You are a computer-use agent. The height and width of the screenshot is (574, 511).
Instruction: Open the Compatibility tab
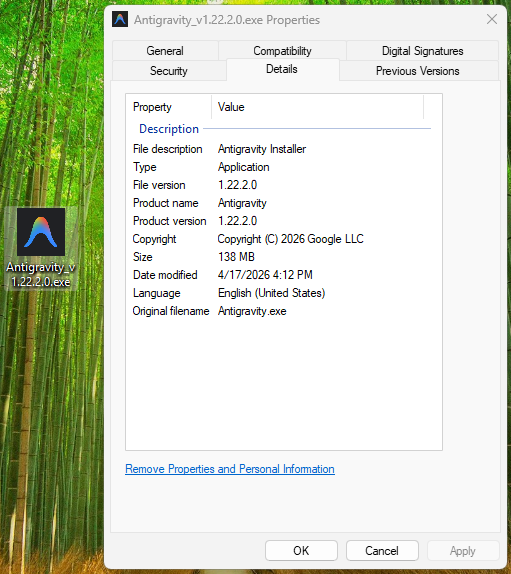pyautogui.click(x=282, y=51)
